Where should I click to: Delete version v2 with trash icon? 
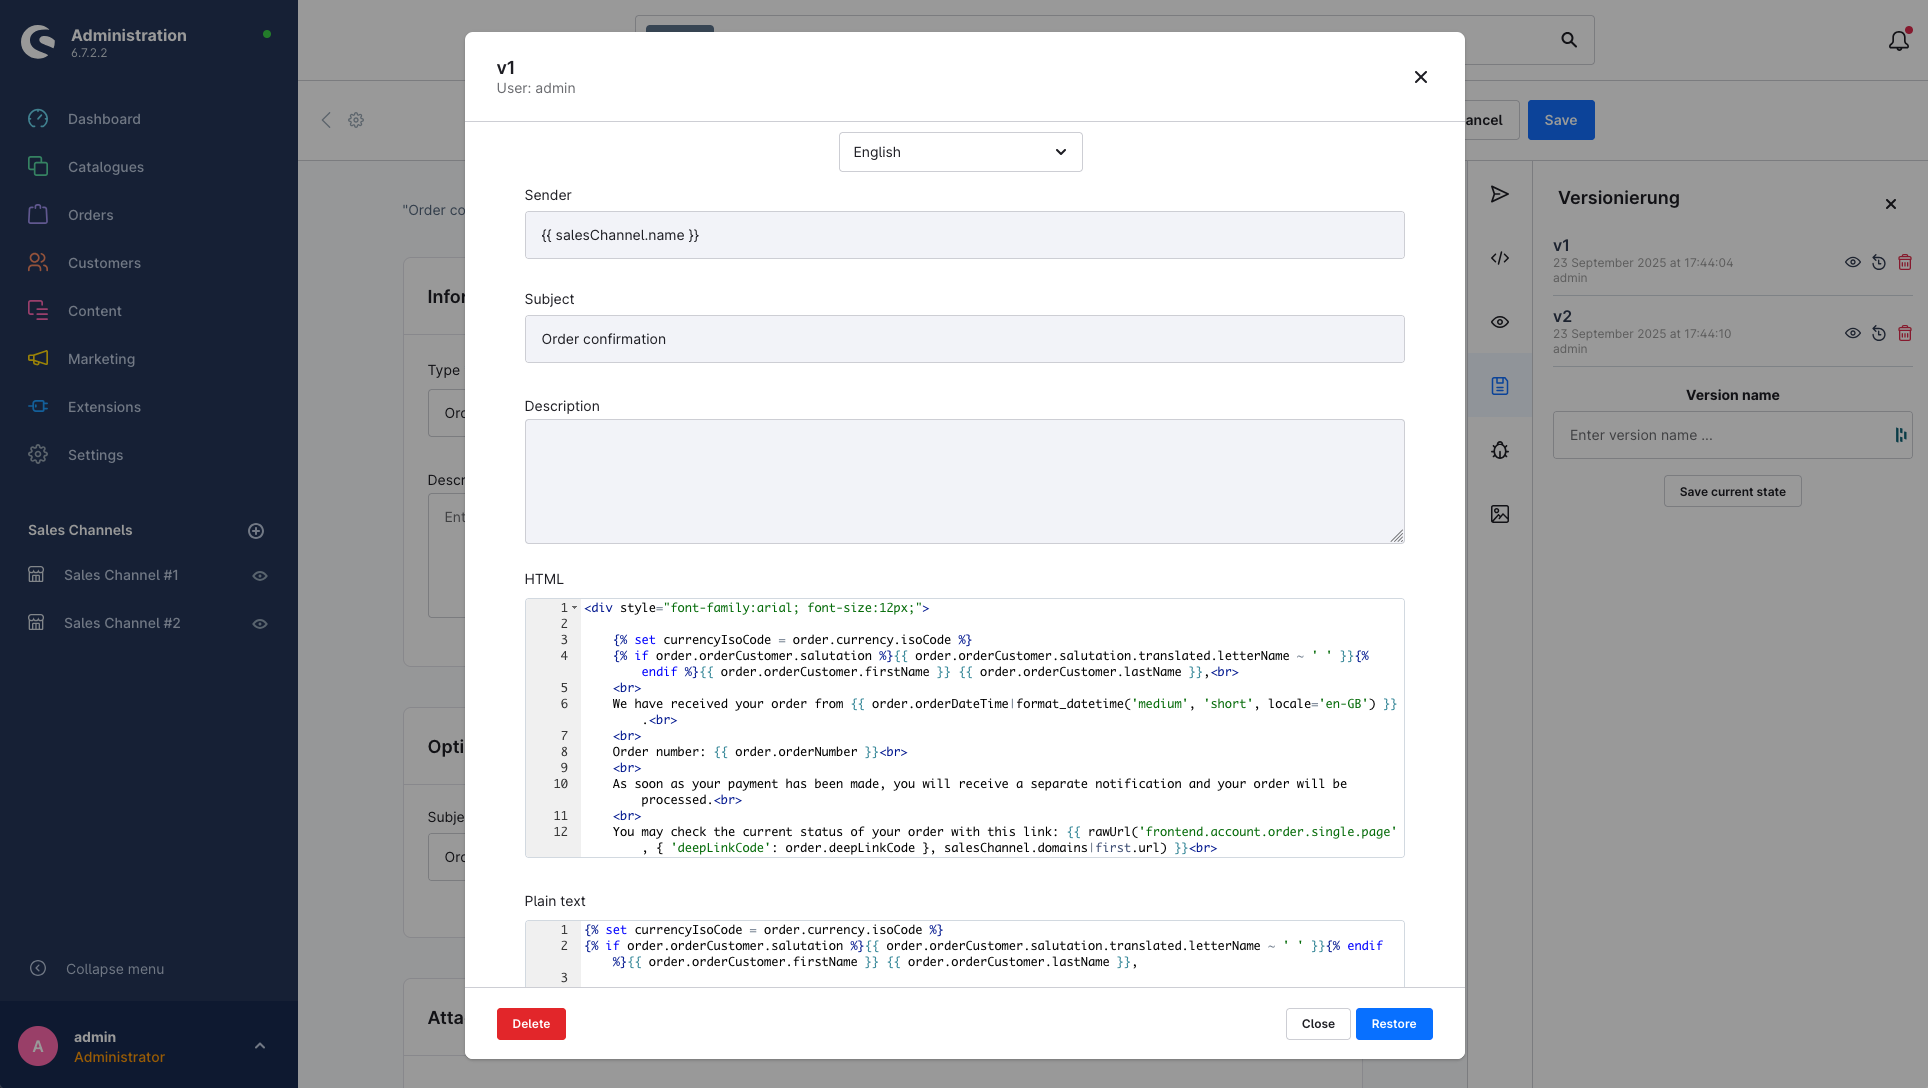pyautogui.click(x=1905, y=333)
